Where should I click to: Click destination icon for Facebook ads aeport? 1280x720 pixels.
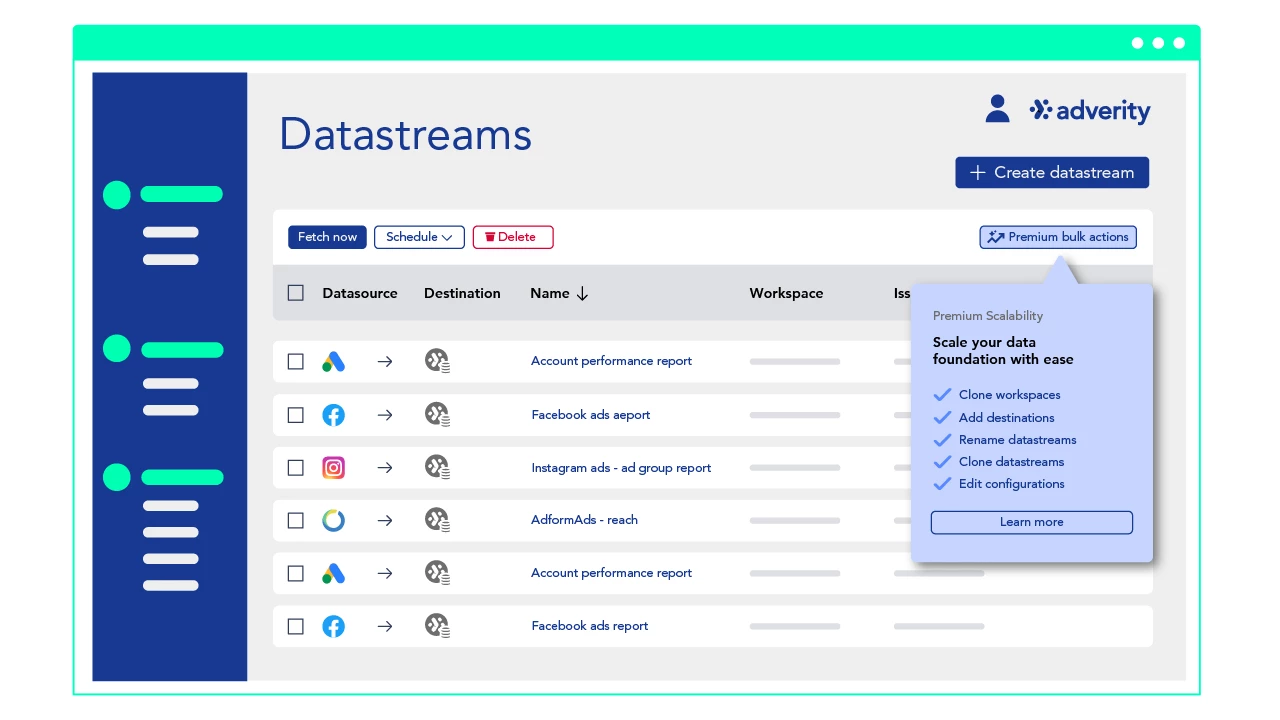click(437, 414)
